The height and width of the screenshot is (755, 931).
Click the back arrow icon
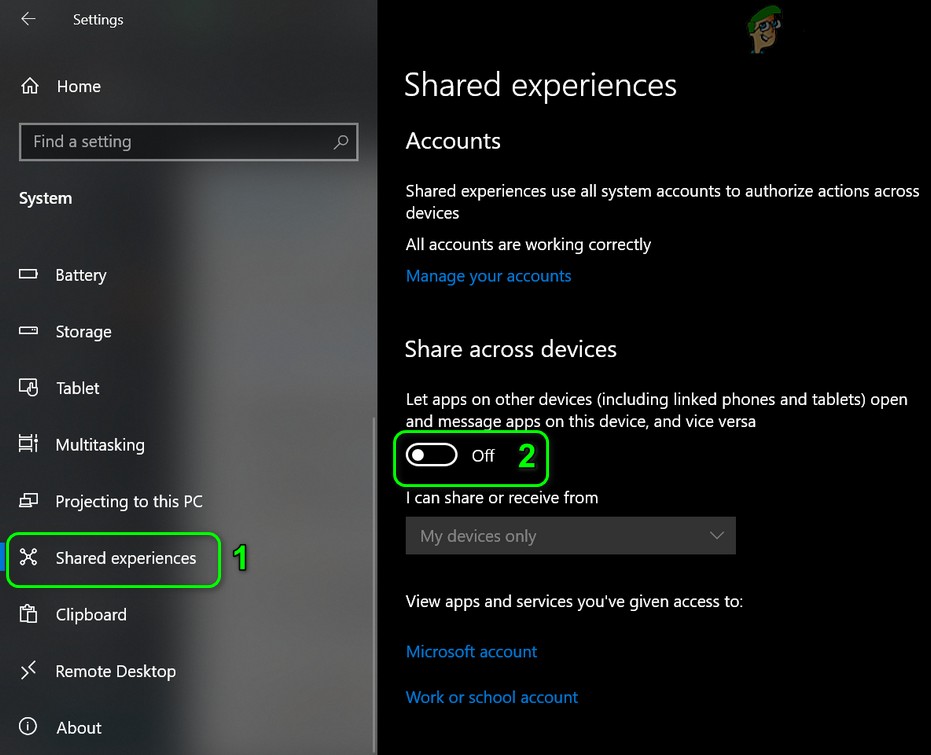coord(28,19)
